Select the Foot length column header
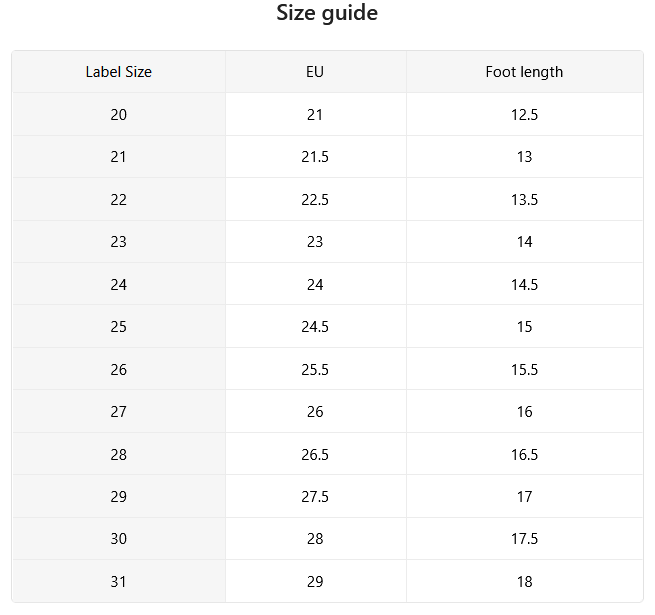The width and height of the screenshot is (655, 615). click(x=525, y=72)
